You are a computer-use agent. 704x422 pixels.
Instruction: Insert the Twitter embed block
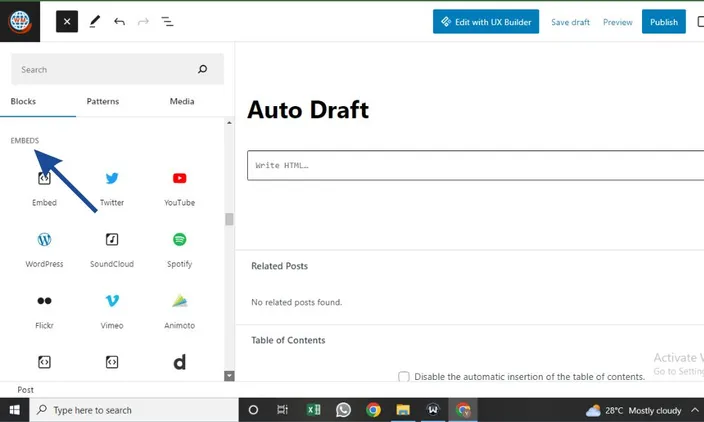[x=112, y=188]
